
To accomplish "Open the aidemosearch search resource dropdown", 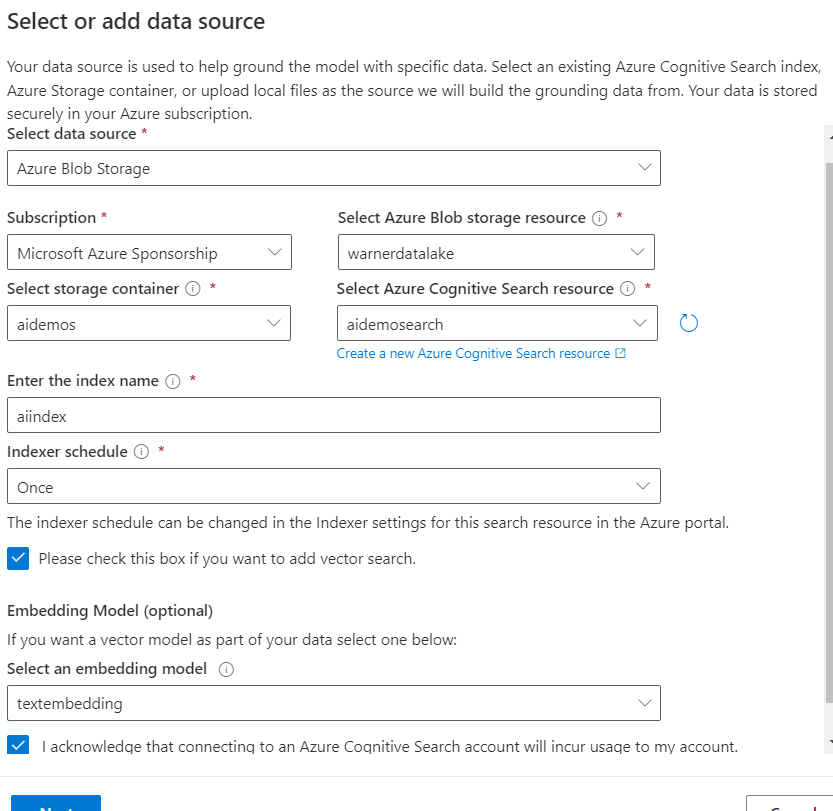I will 497,324.
